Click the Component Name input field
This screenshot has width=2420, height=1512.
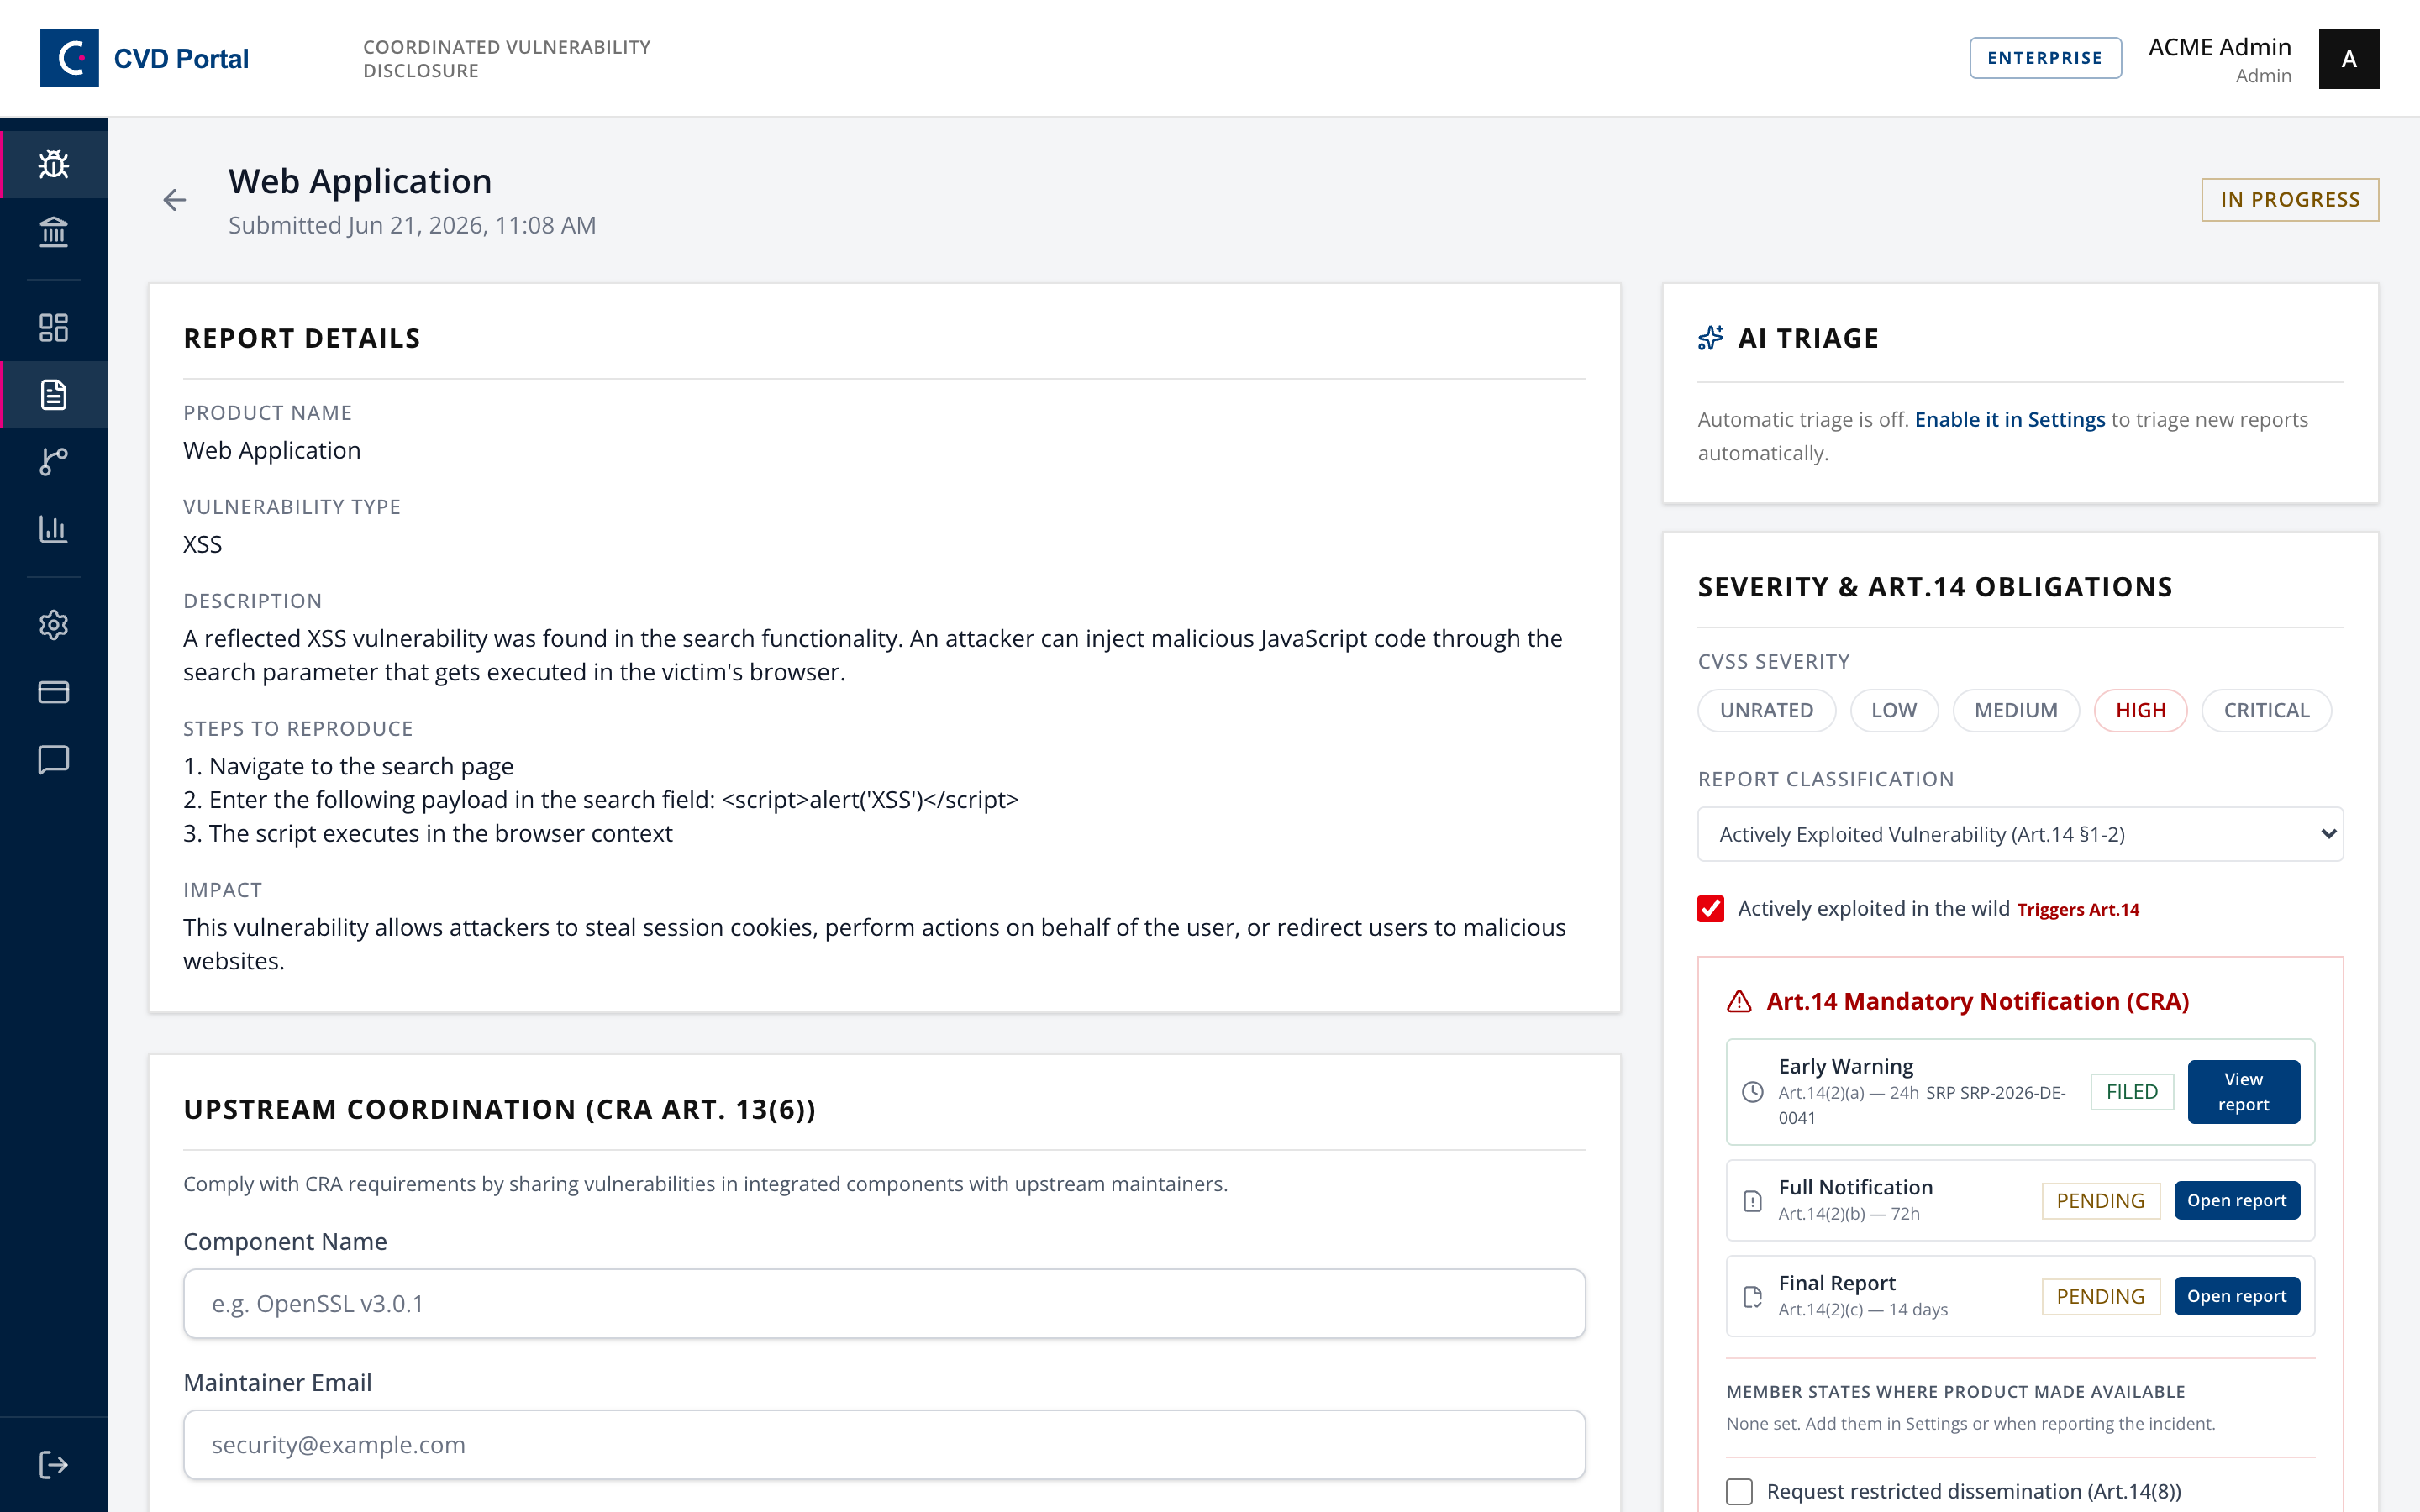click(884, 1304)
